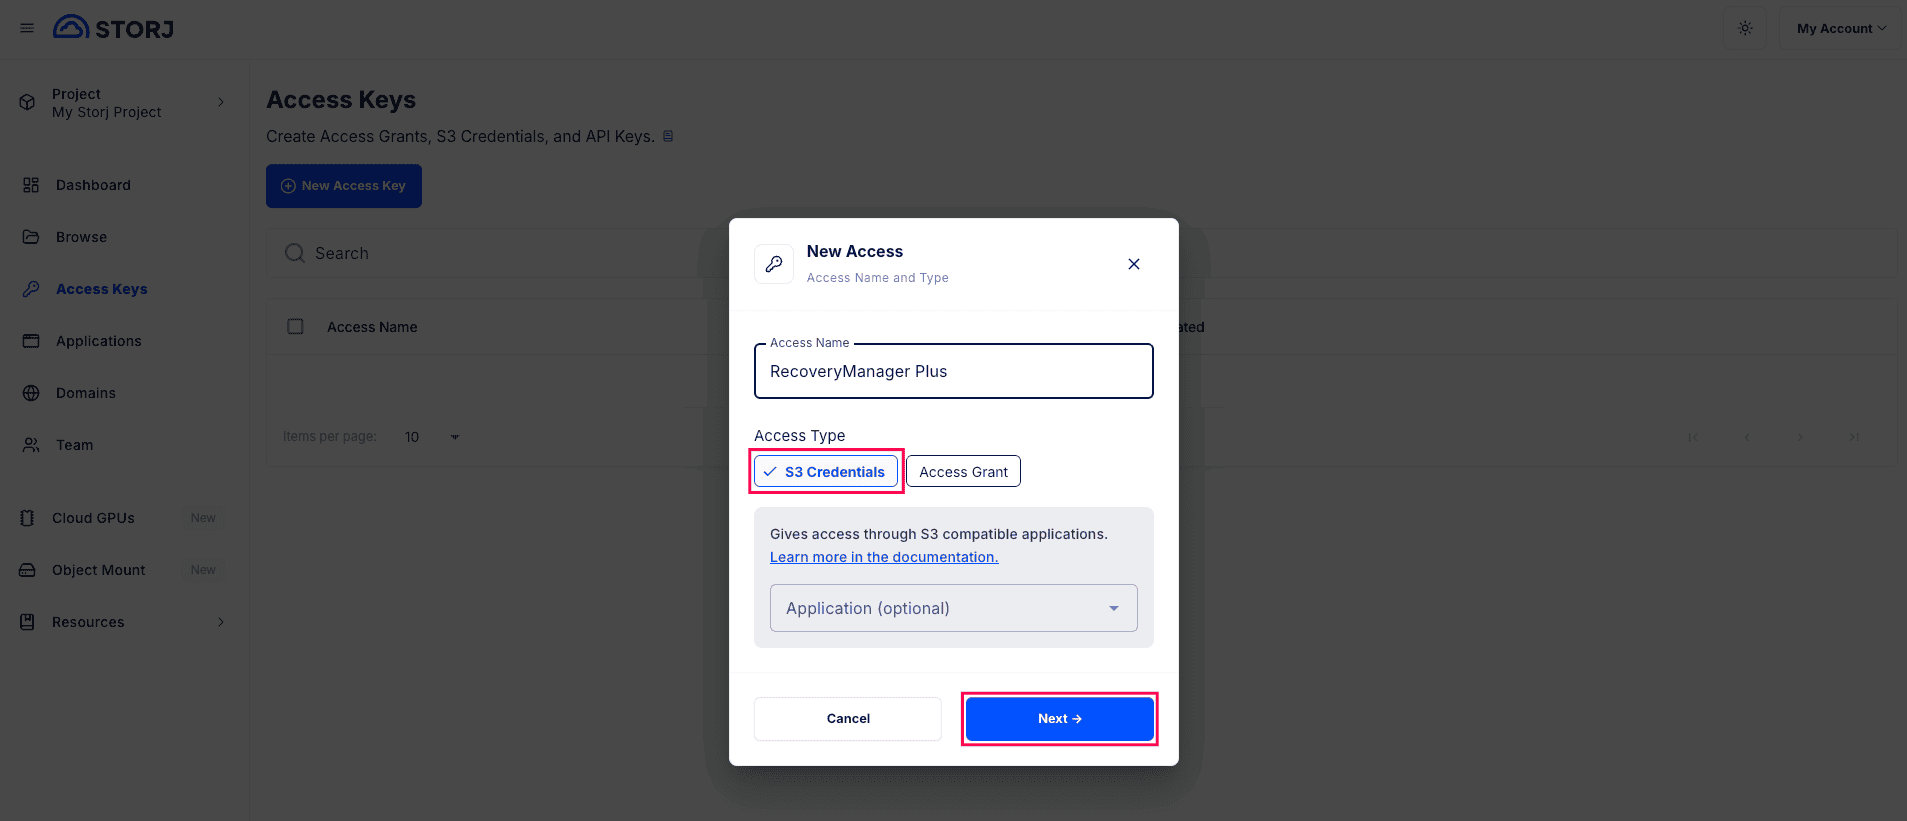Click the Next button in the dialog

[1058, 718]
